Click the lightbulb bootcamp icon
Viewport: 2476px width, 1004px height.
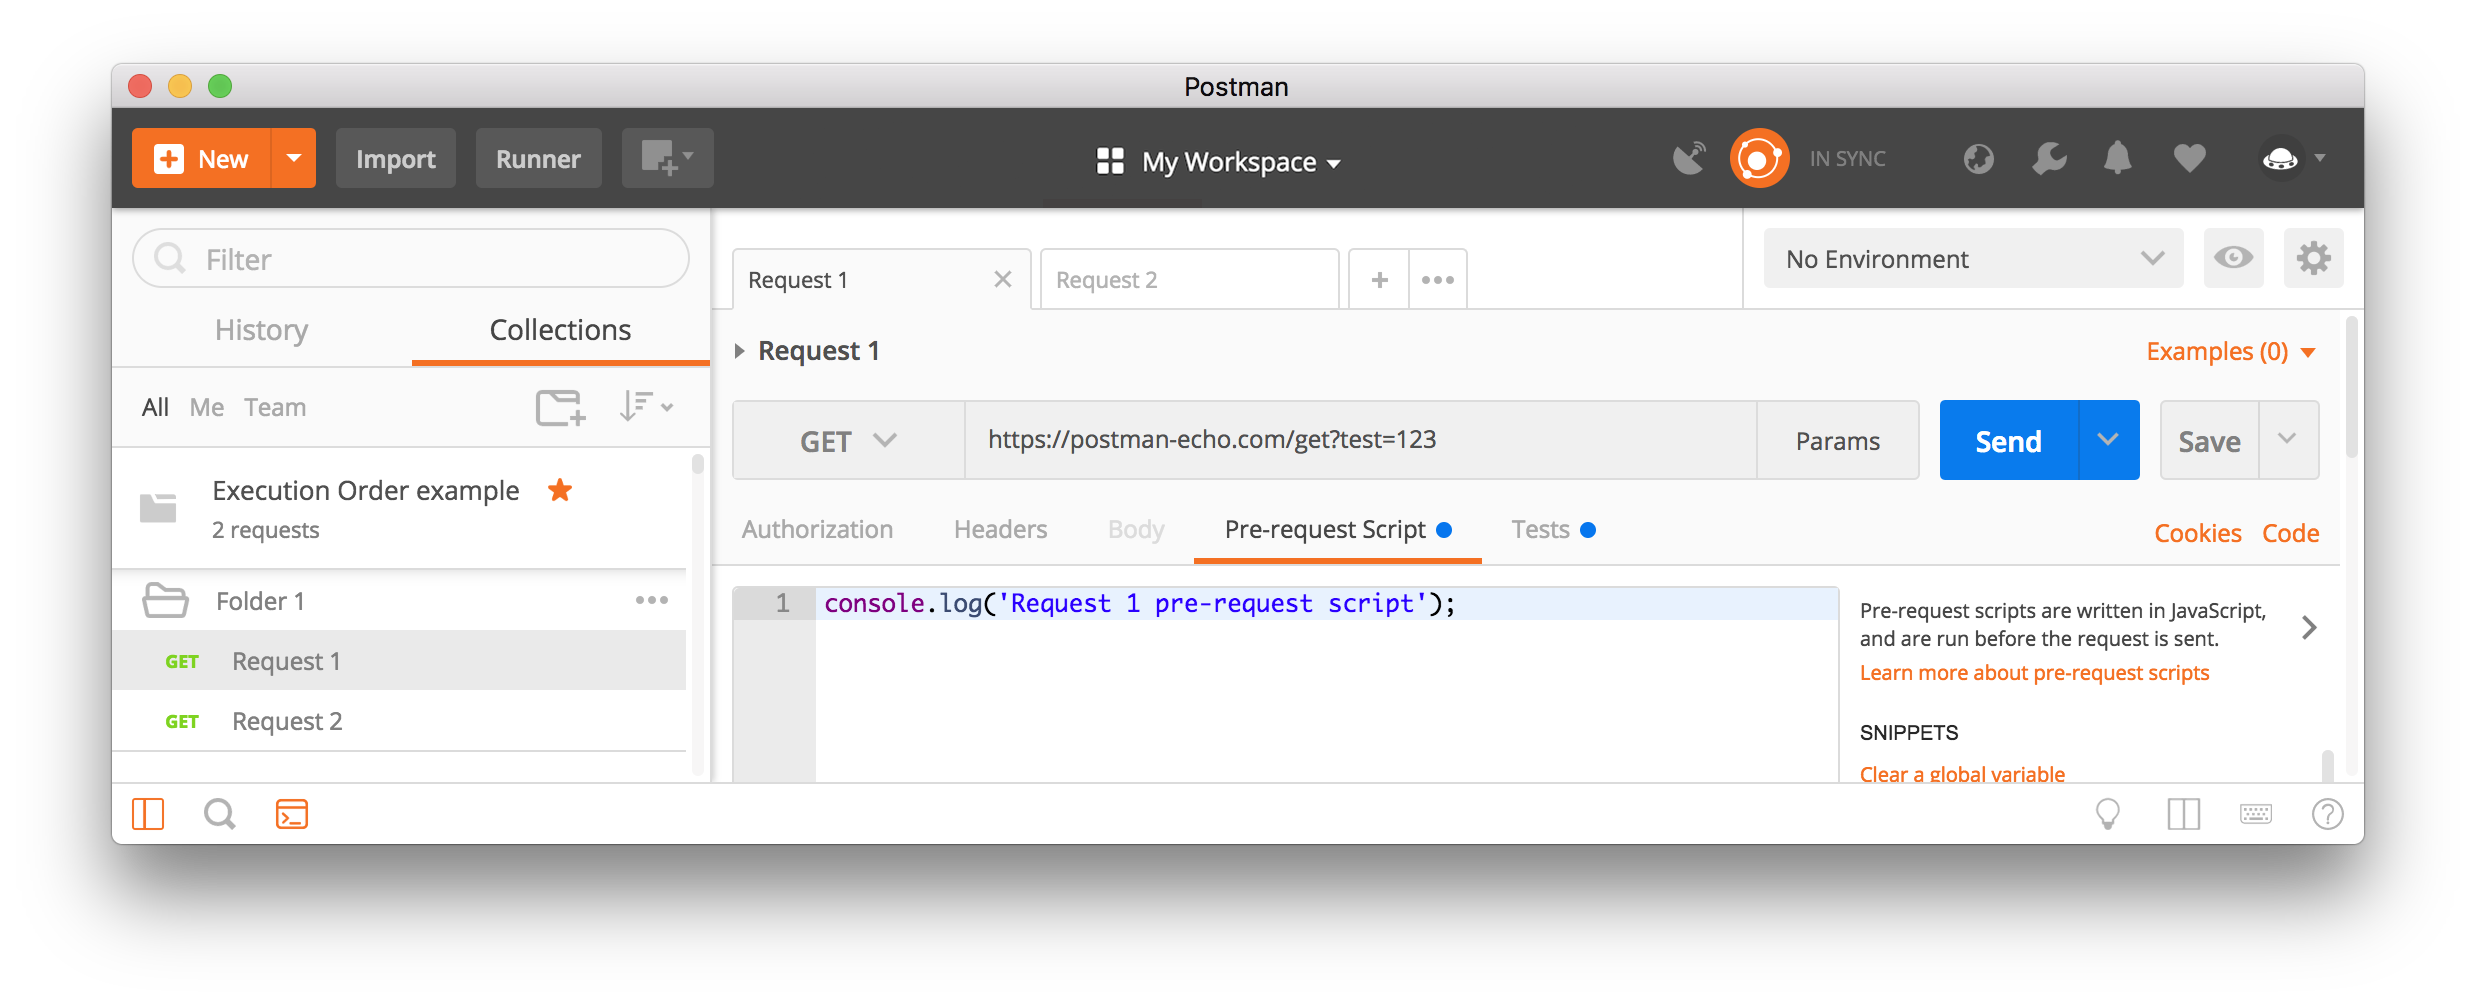click(x=2107, y=814)
